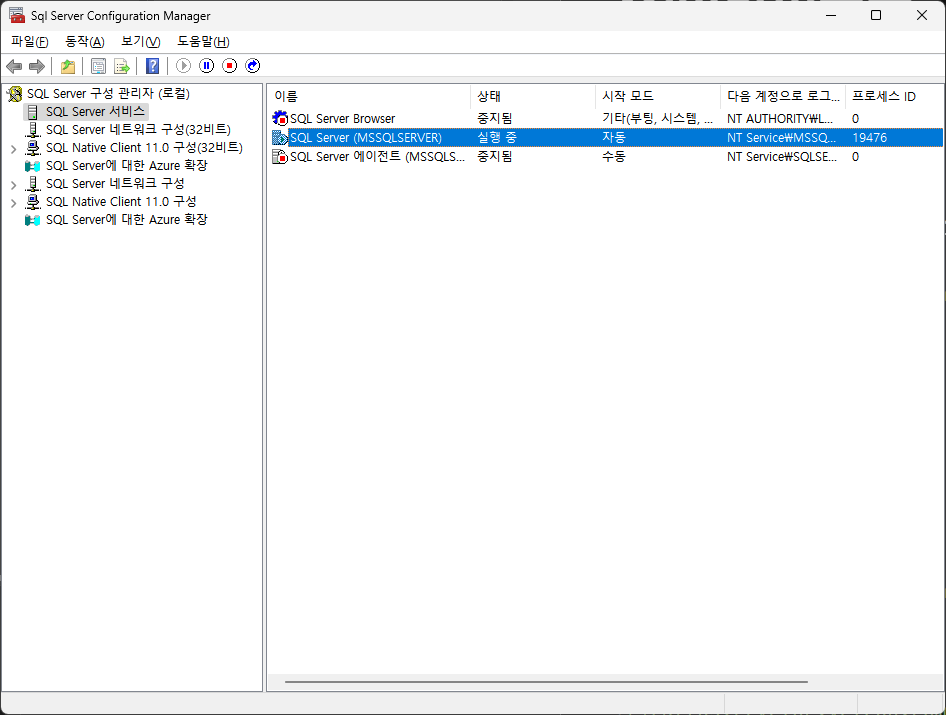Image resolution: width=946 pixels, height=715 pixels.
Task: Select SQL Server 서비스 tree item
Action: pyautogui.click(x=95, y=112)
